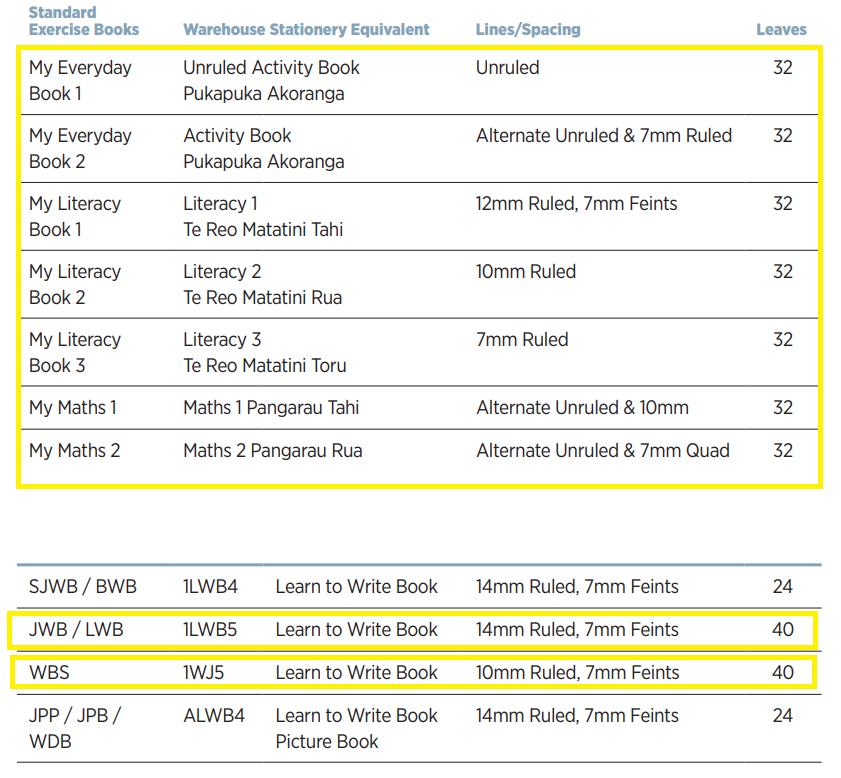
Task: Select the '7mm Ruled' cell
Action: (522, 340)
